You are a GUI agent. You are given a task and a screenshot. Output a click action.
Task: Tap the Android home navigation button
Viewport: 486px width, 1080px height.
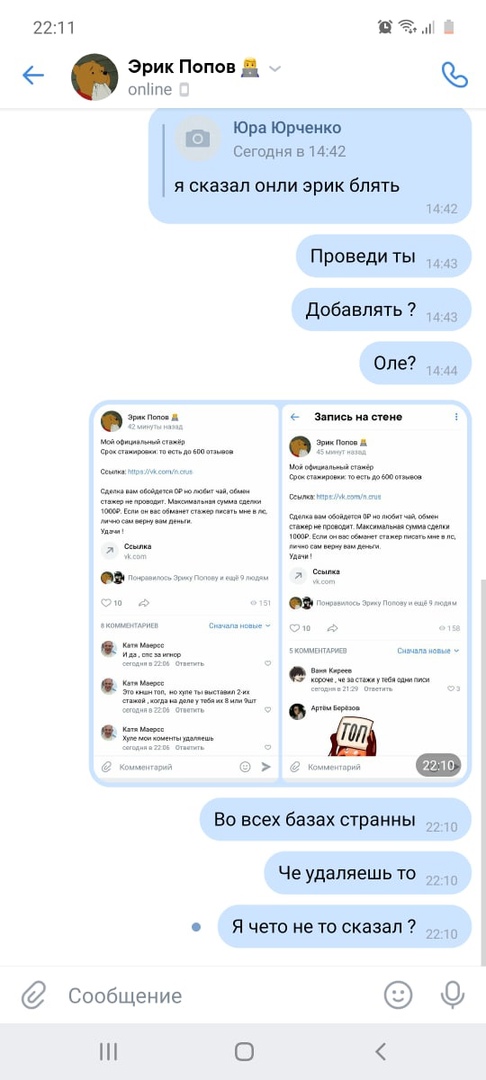(244, 1051)
